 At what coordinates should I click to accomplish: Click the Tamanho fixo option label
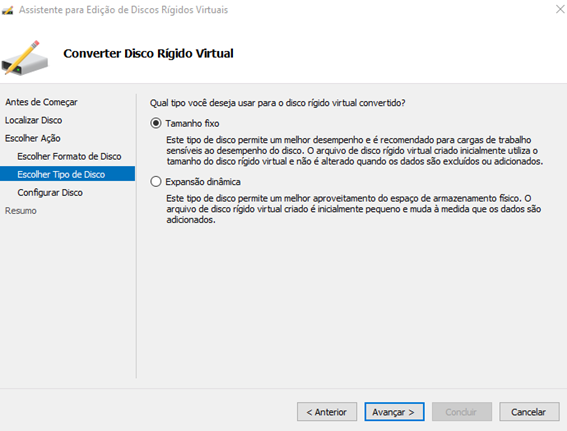(192, 124)
